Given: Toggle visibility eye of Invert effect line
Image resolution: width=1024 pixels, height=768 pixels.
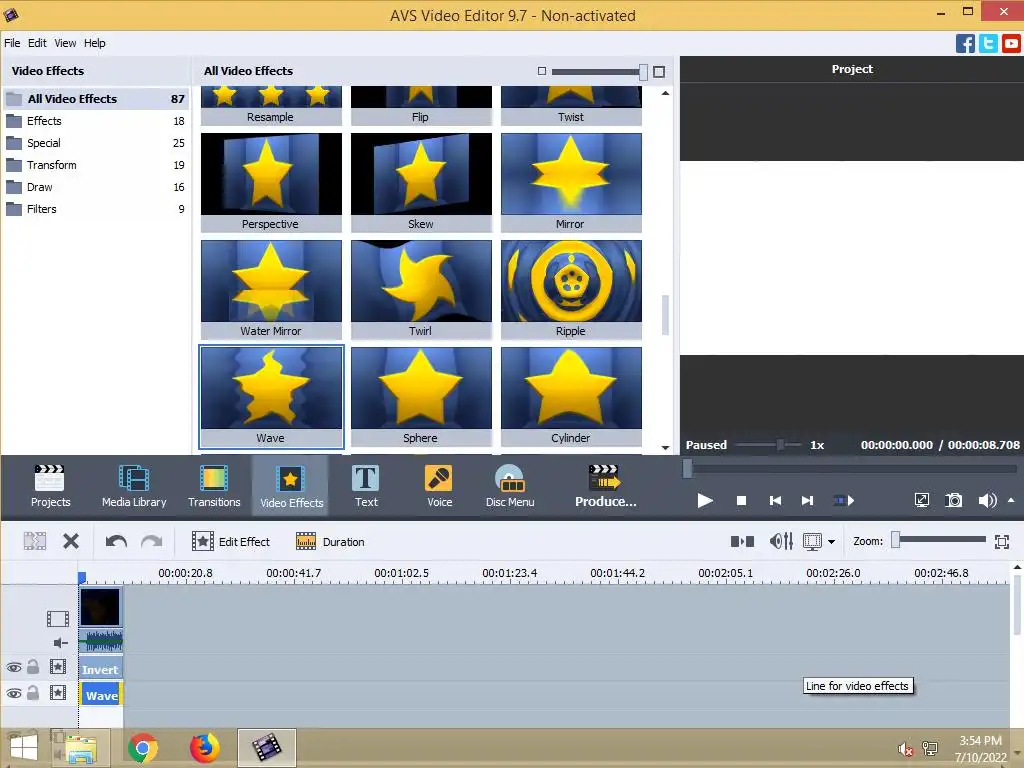Looking at the screenshot, I should tap(14, 667).
